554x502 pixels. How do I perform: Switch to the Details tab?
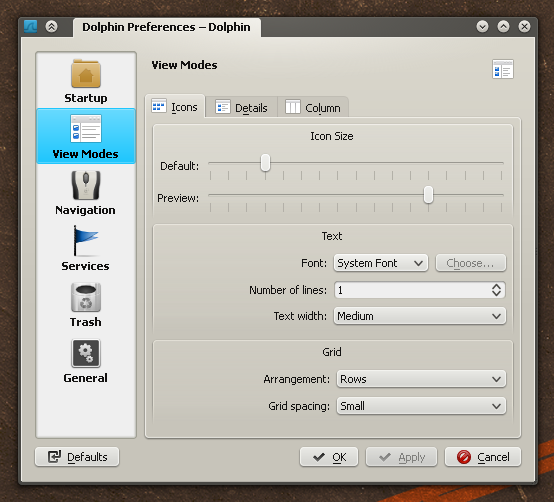coord(241,107)
